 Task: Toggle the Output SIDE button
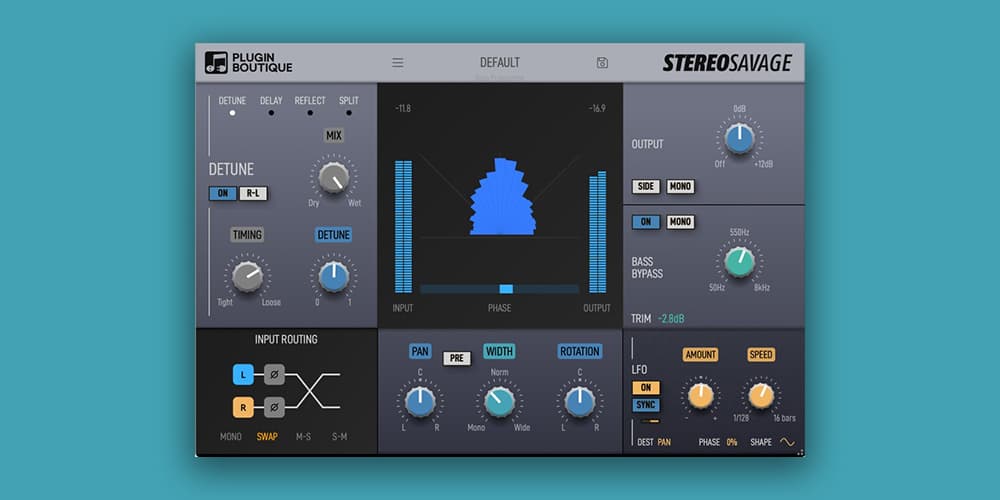[646, 186]
